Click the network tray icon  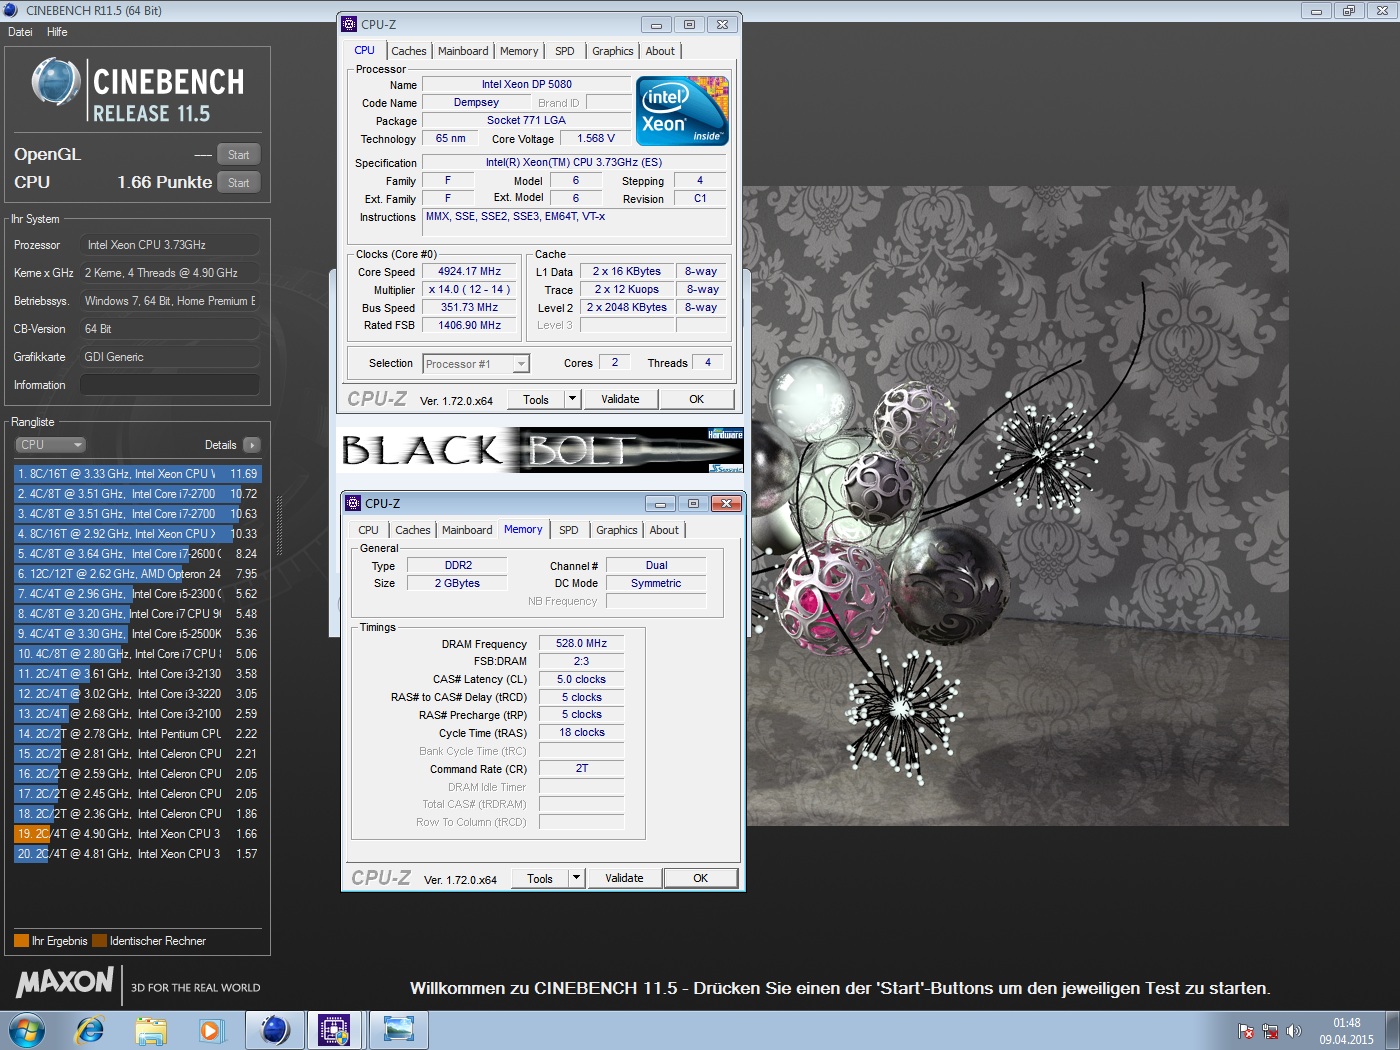(1270, 1031)
